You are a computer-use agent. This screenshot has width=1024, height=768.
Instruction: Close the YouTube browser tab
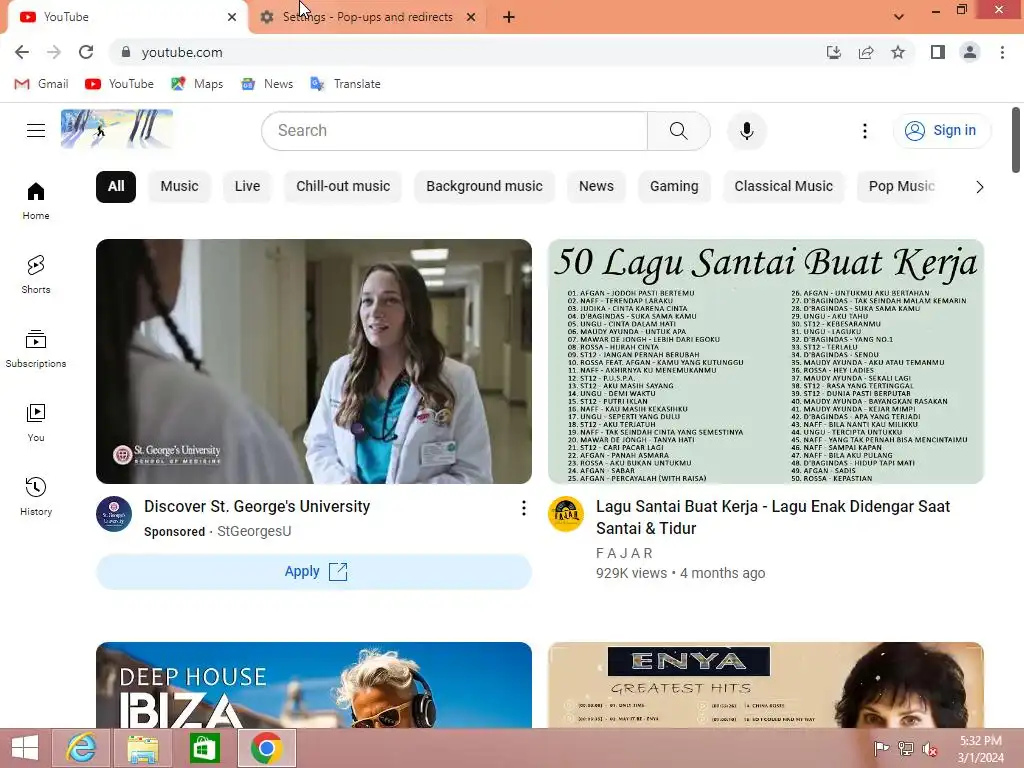coord(232,17)
